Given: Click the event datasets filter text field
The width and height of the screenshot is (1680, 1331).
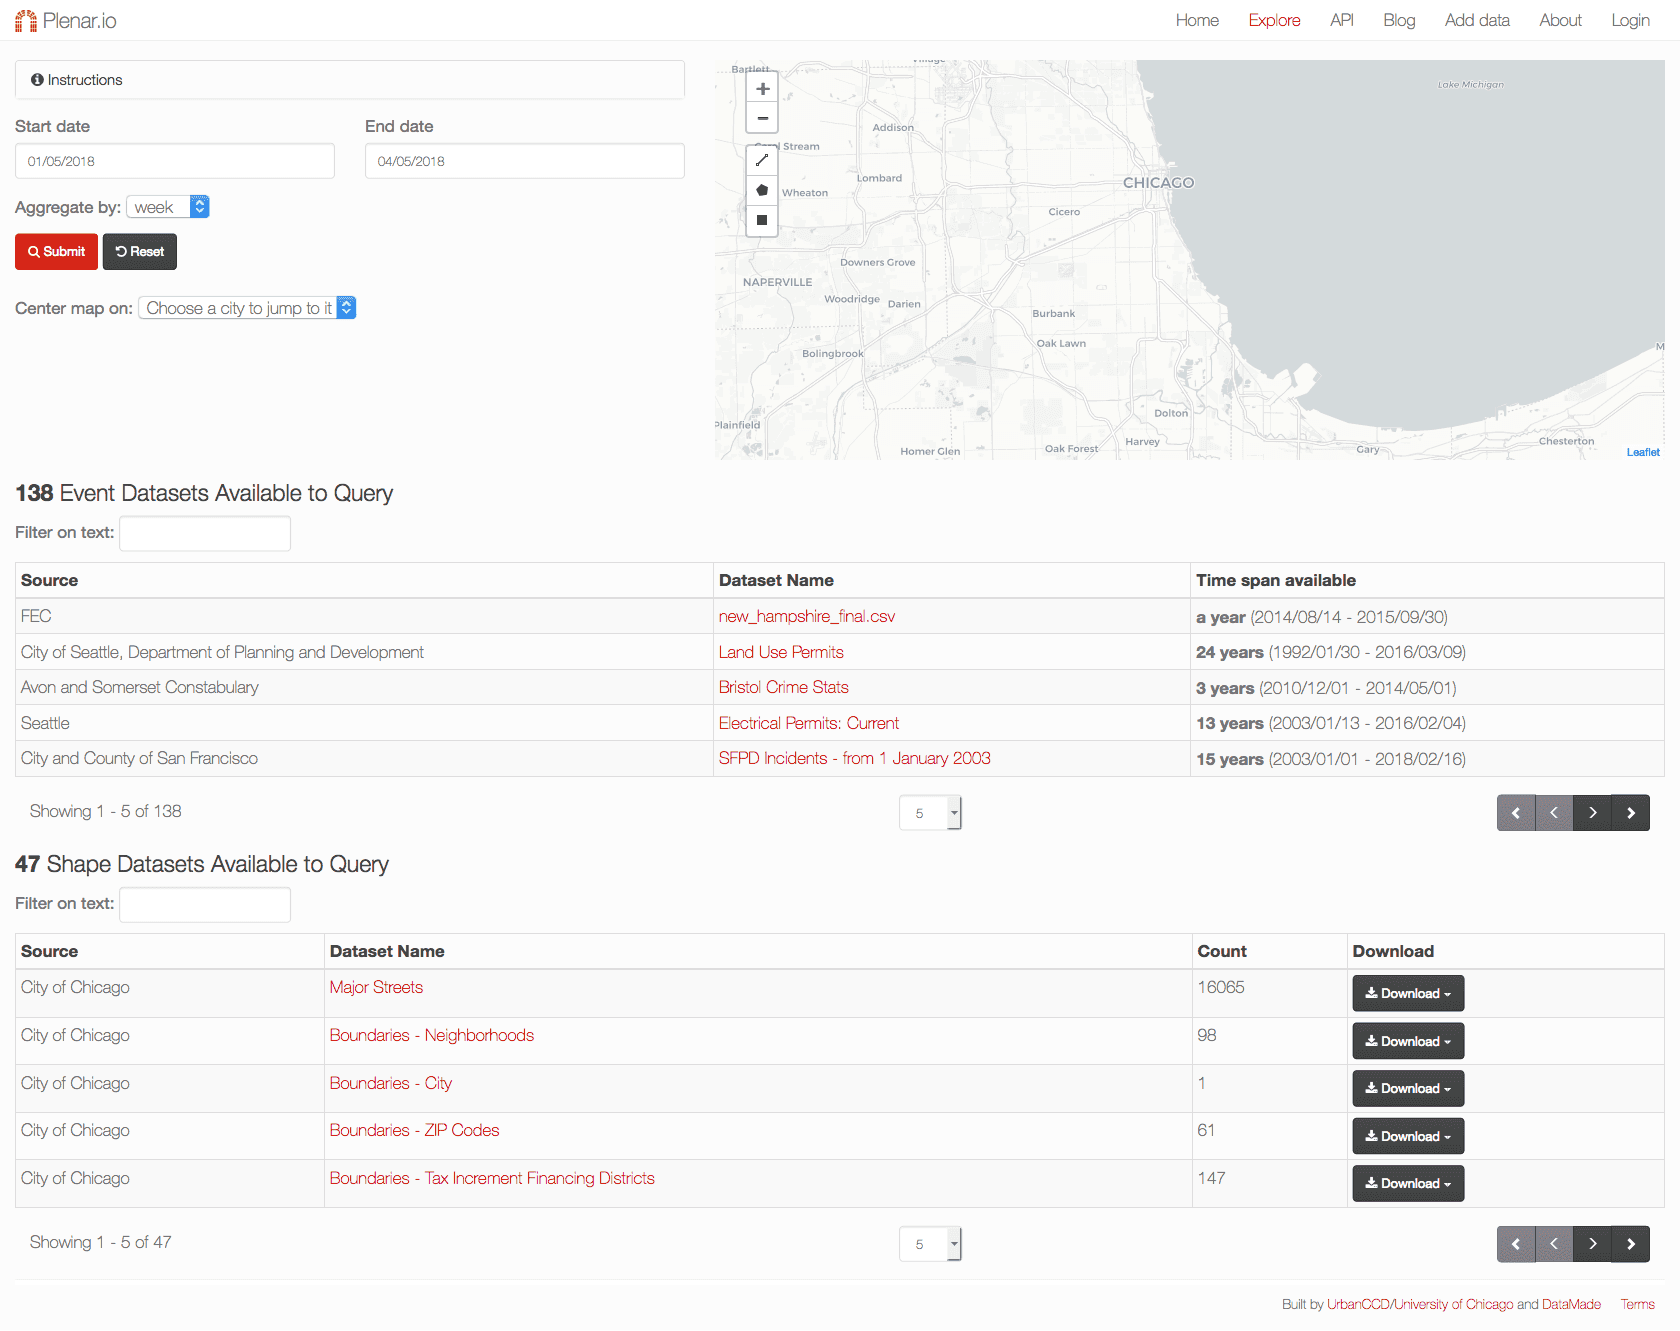Looking at the screenshot, I should click(205, 533).
